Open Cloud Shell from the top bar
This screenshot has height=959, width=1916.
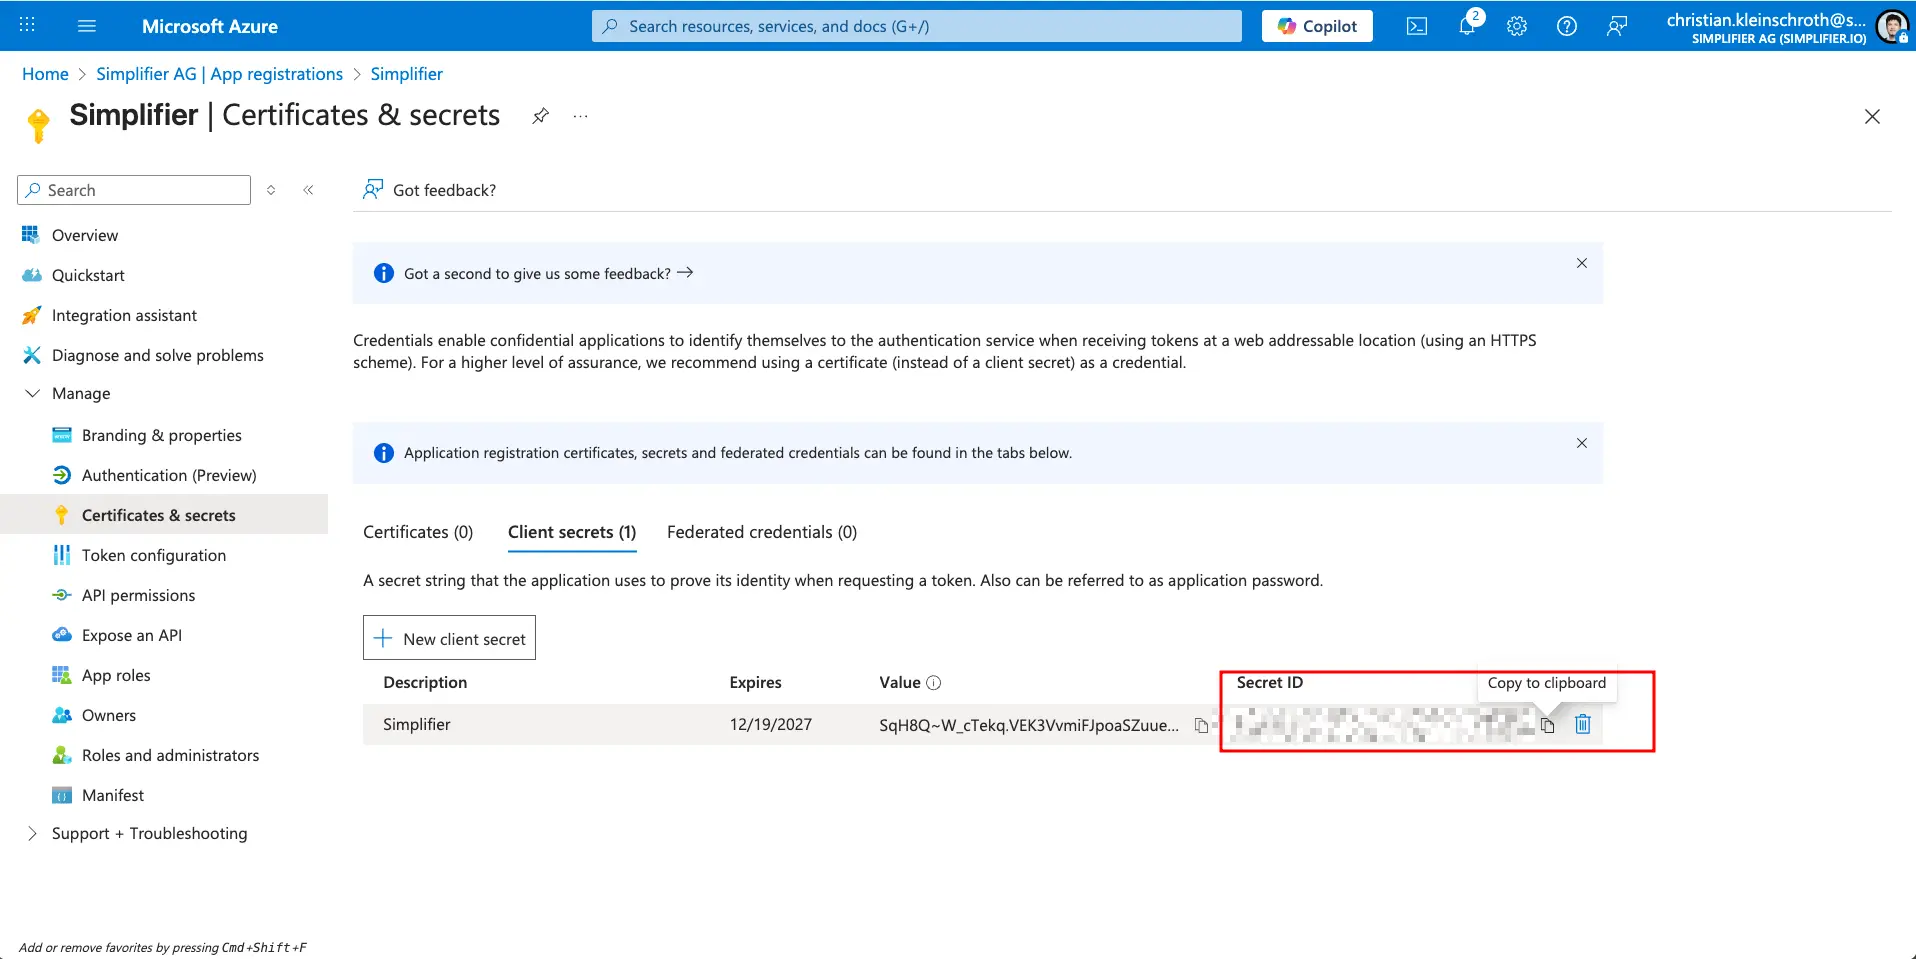click(1417, 27)
